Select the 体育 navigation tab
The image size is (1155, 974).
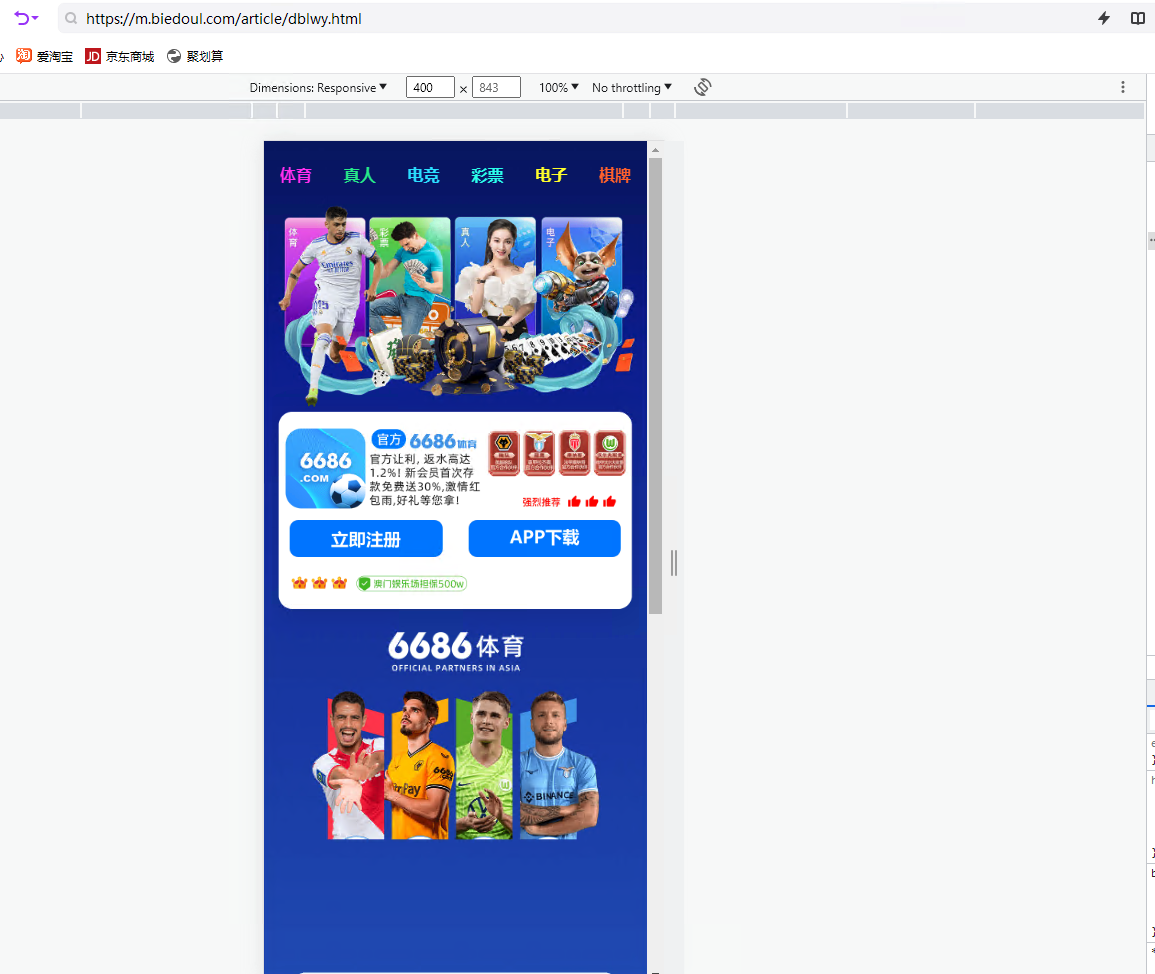click(x=296, y=176)
